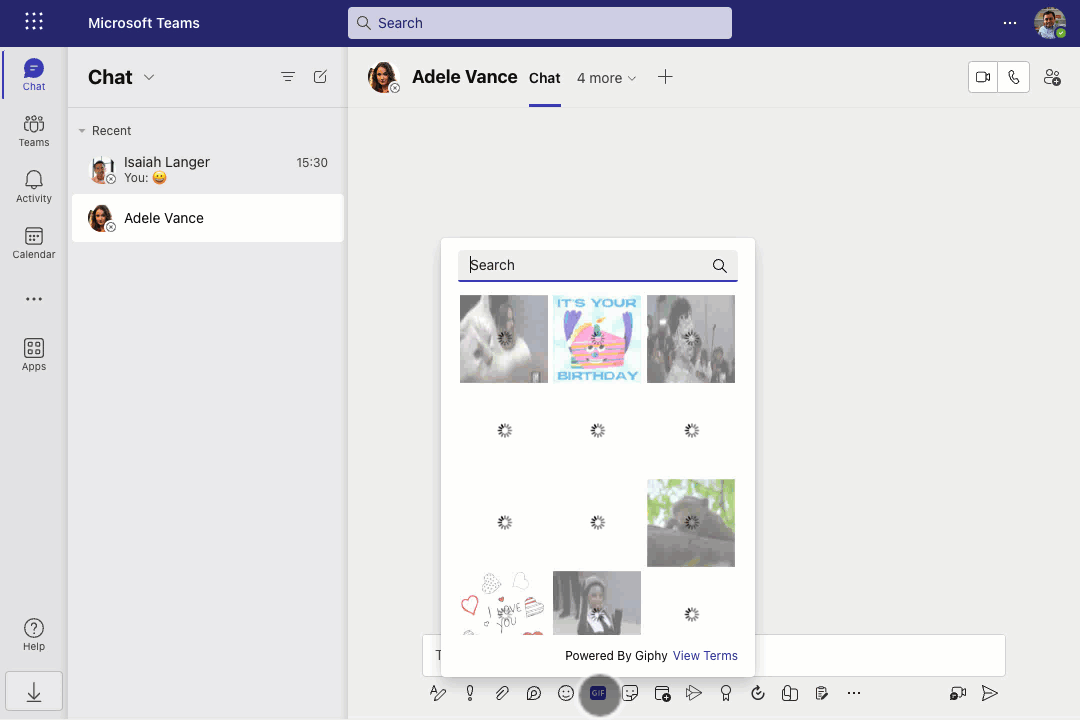Select the It's Your Birthday GIF
This screenshot has height=720, width=1080.
point(597,339)
